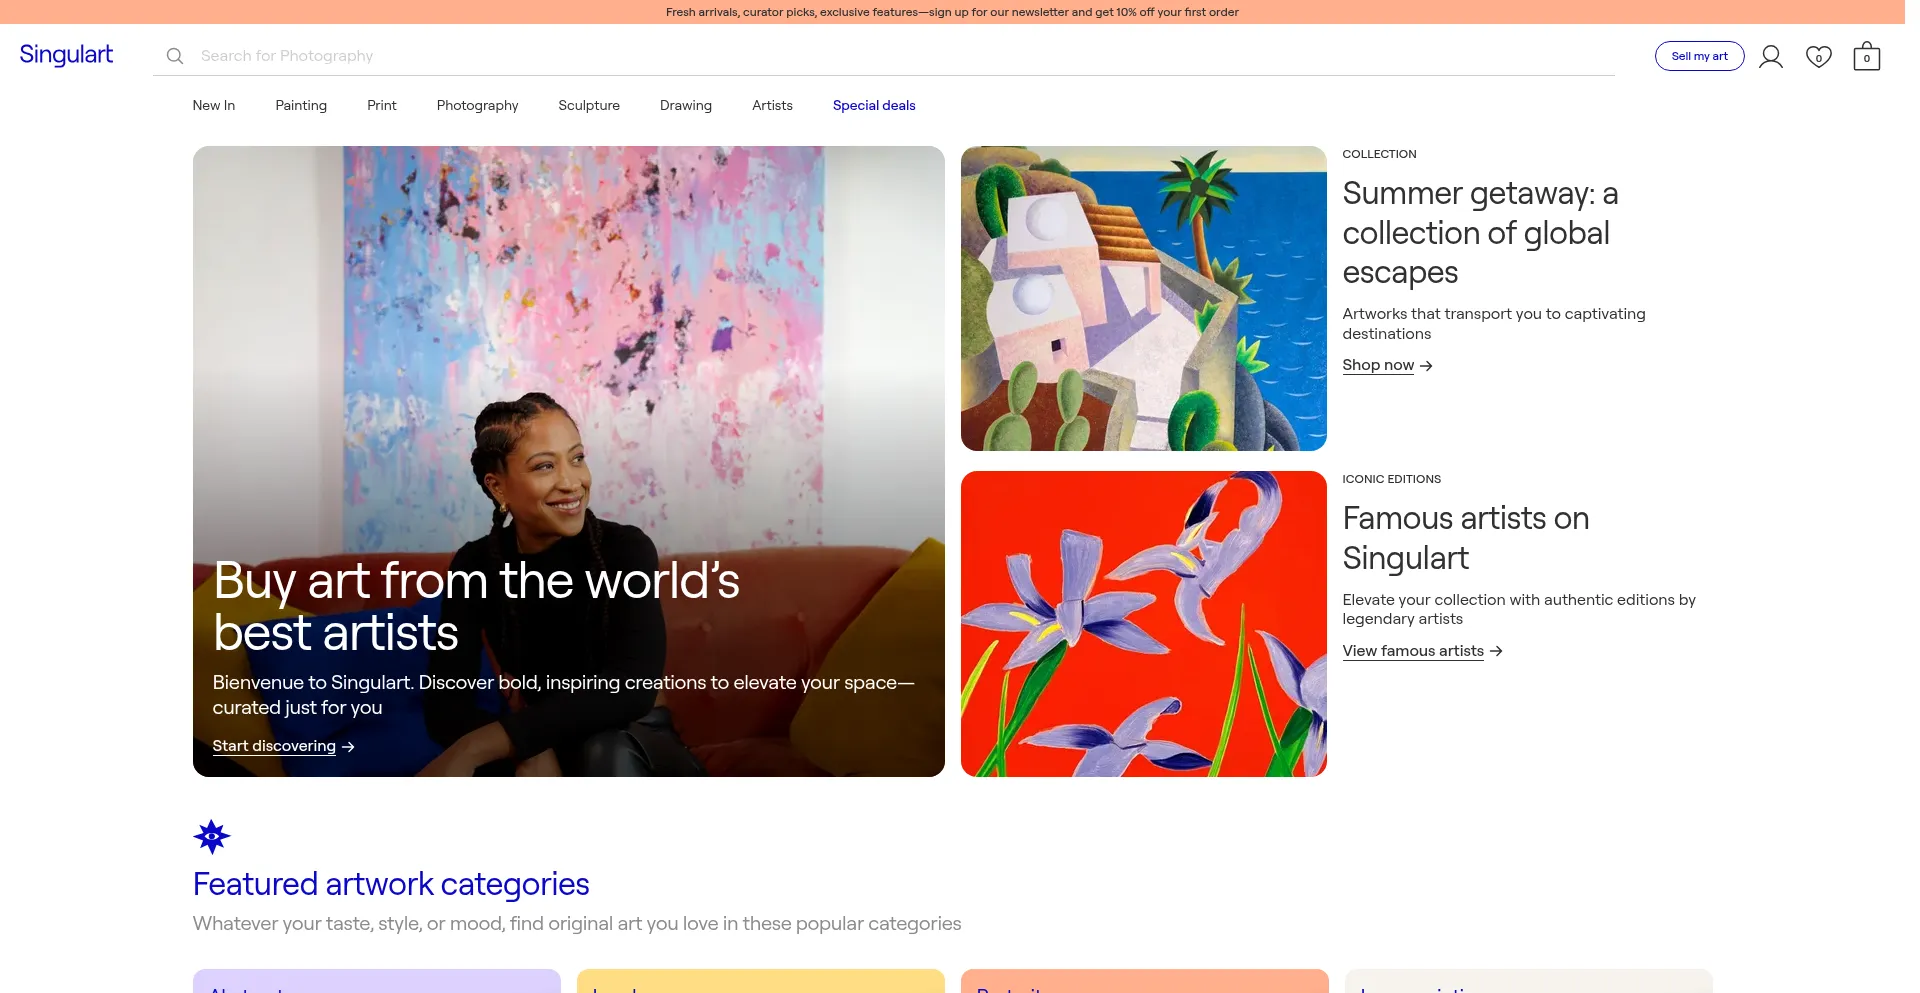
Task: Open the purple irises on red thumbnail
Action: pos(1143,624)
